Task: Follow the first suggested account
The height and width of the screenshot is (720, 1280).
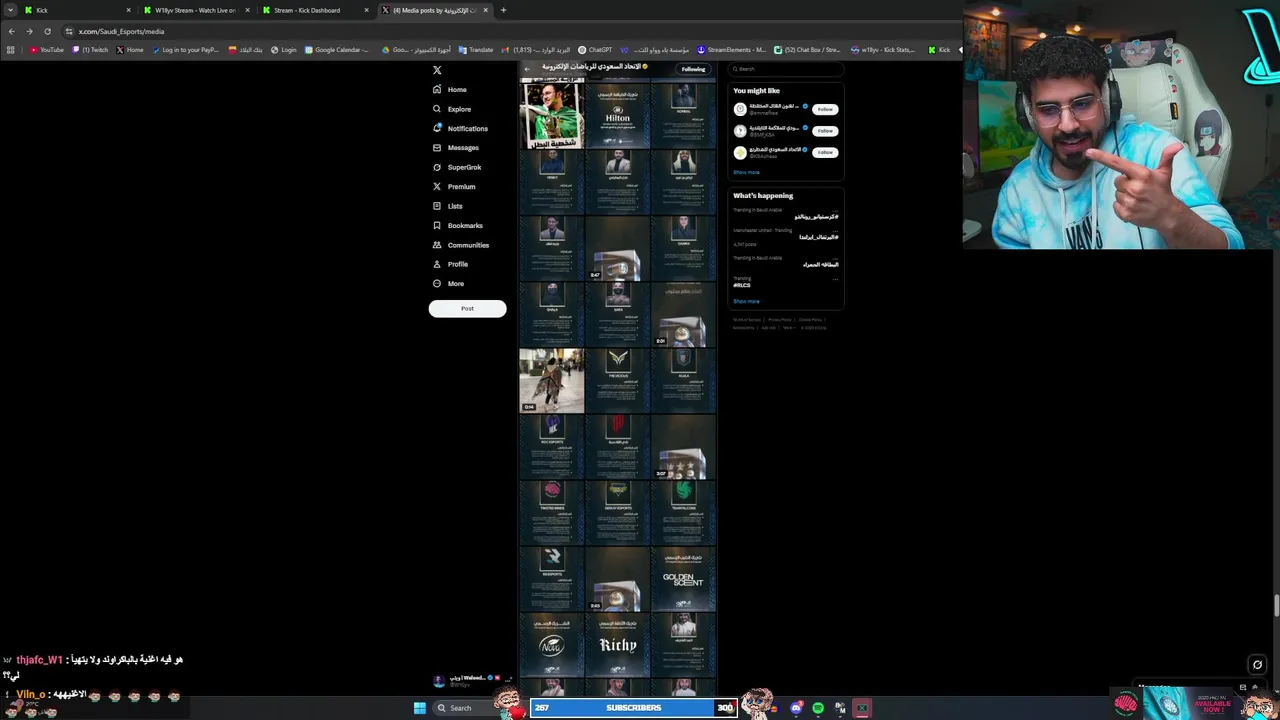Action: point(824,109)
